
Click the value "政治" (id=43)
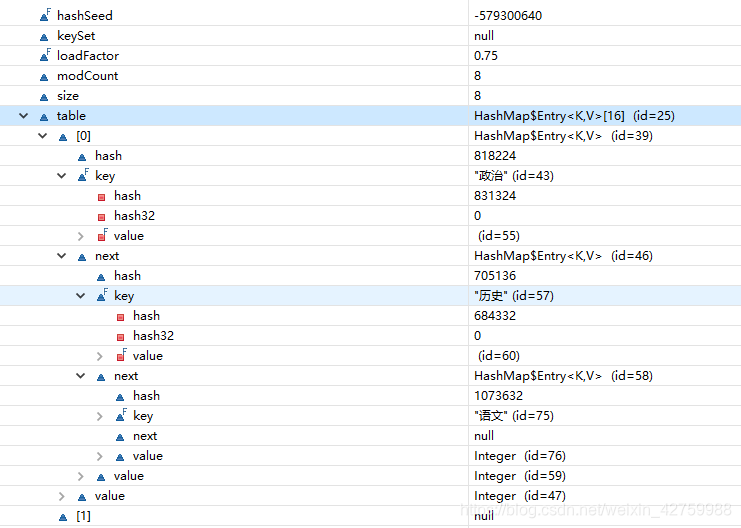coord(514,176)
